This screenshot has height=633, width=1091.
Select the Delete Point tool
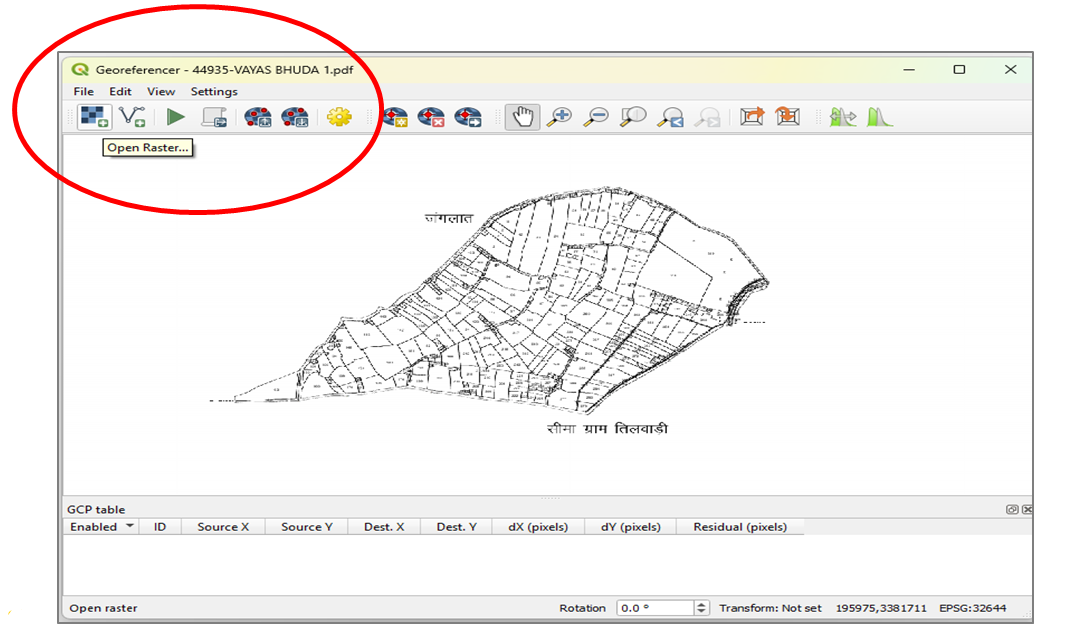[430, 117]
